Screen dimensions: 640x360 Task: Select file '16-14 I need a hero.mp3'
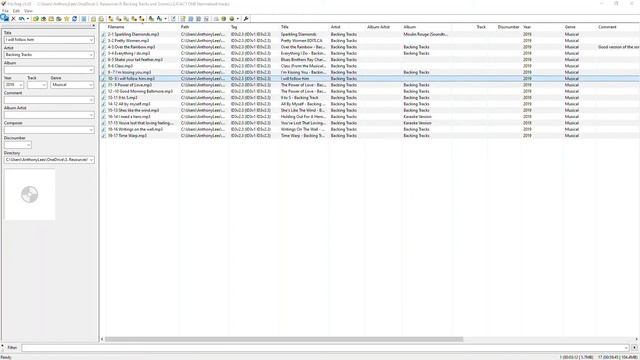click(129, 117)
